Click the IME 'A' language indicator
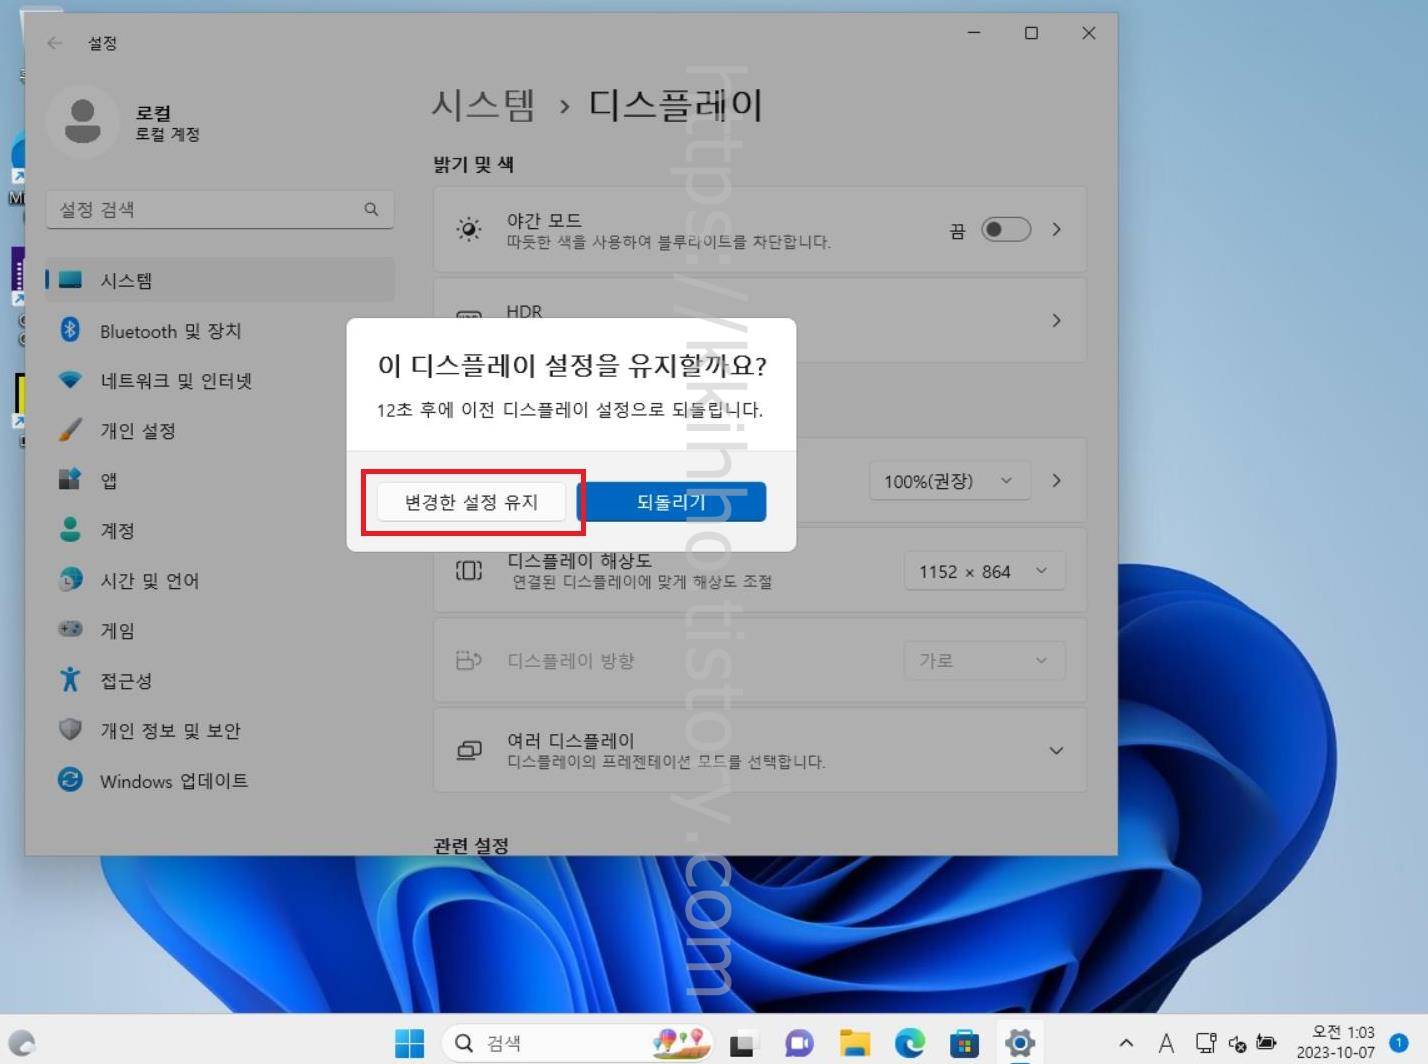The height and width of the screenshot is (1064, 1428). click(1166, 1043)
